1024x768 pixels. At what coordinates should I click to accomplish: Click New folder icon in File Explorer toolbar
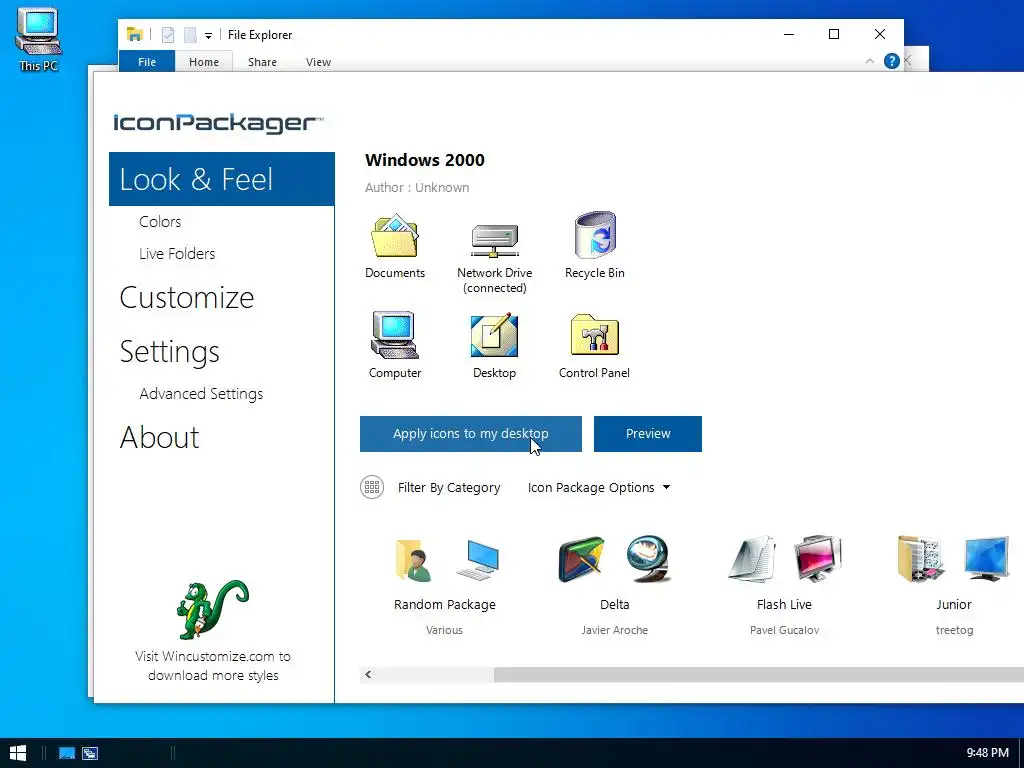click(190, 35)
